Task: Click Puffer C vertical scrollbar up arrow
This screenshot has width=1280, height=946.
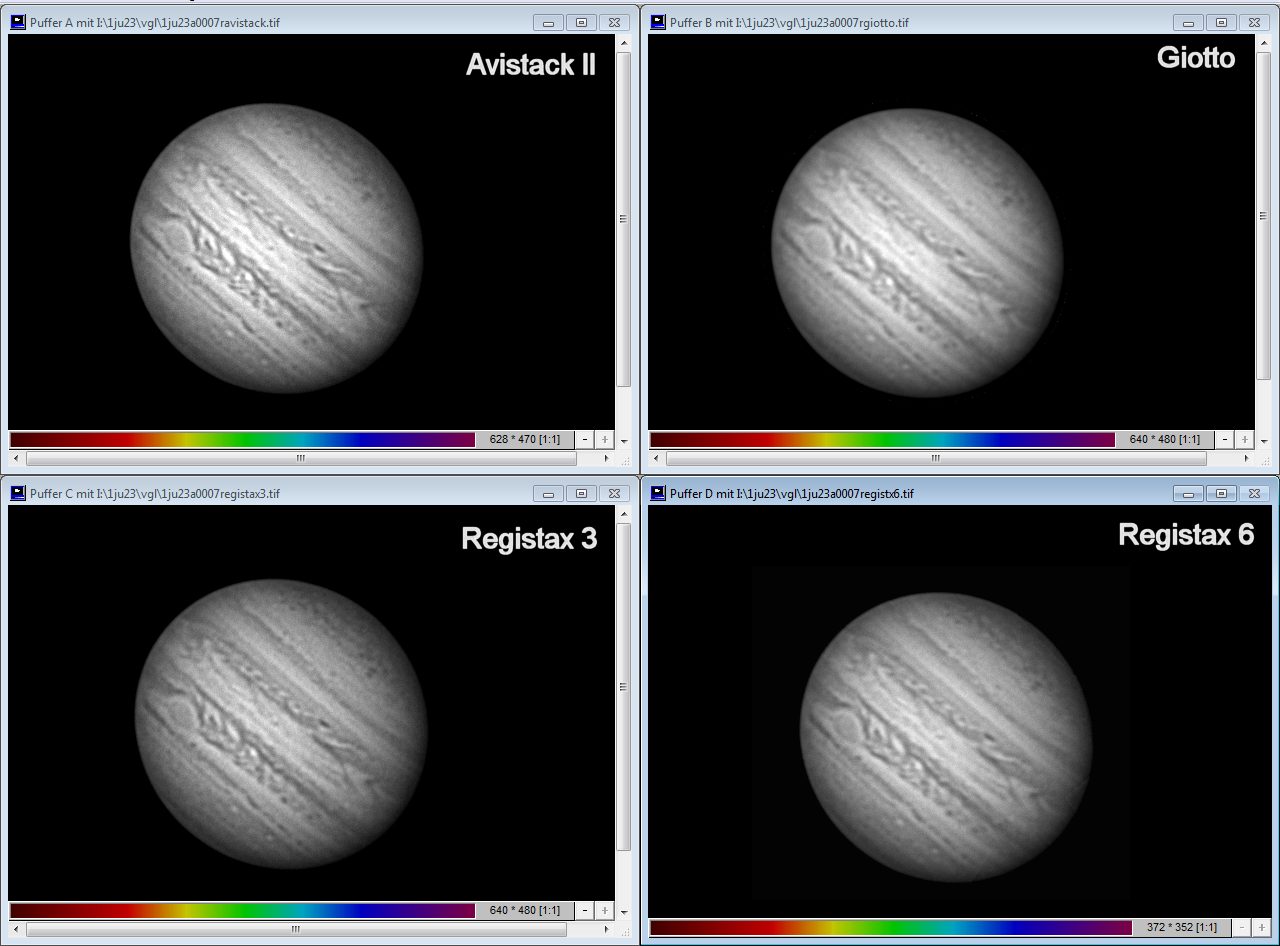Action: coord(624,514)
